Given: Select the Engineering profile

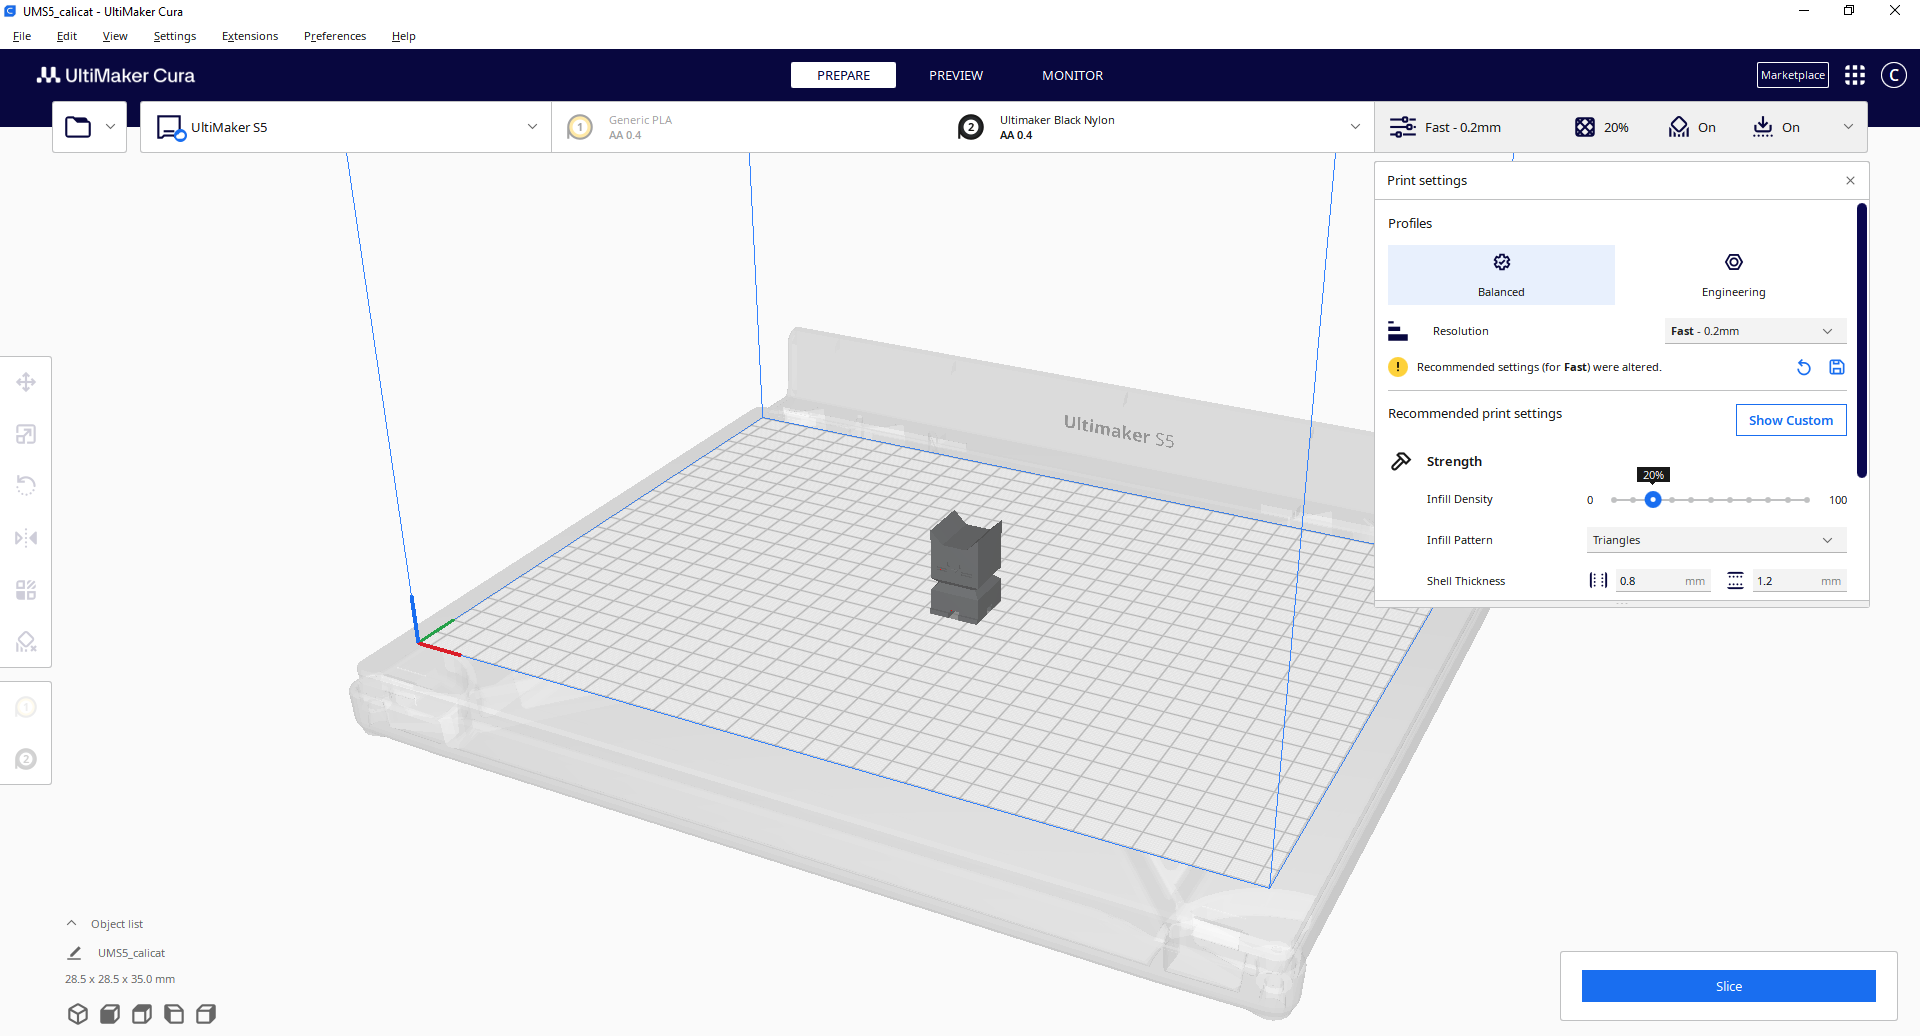Looking at the screenshot, I should pos(1733,275).
